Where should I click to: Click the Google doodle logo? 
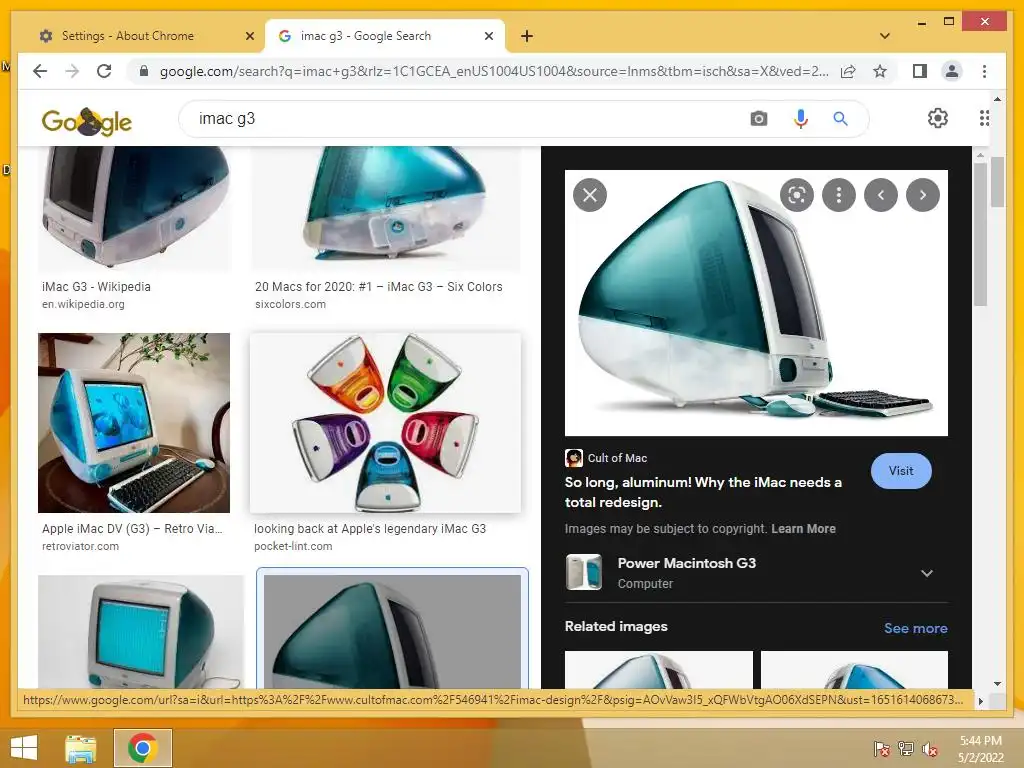[x=87, y=121]
